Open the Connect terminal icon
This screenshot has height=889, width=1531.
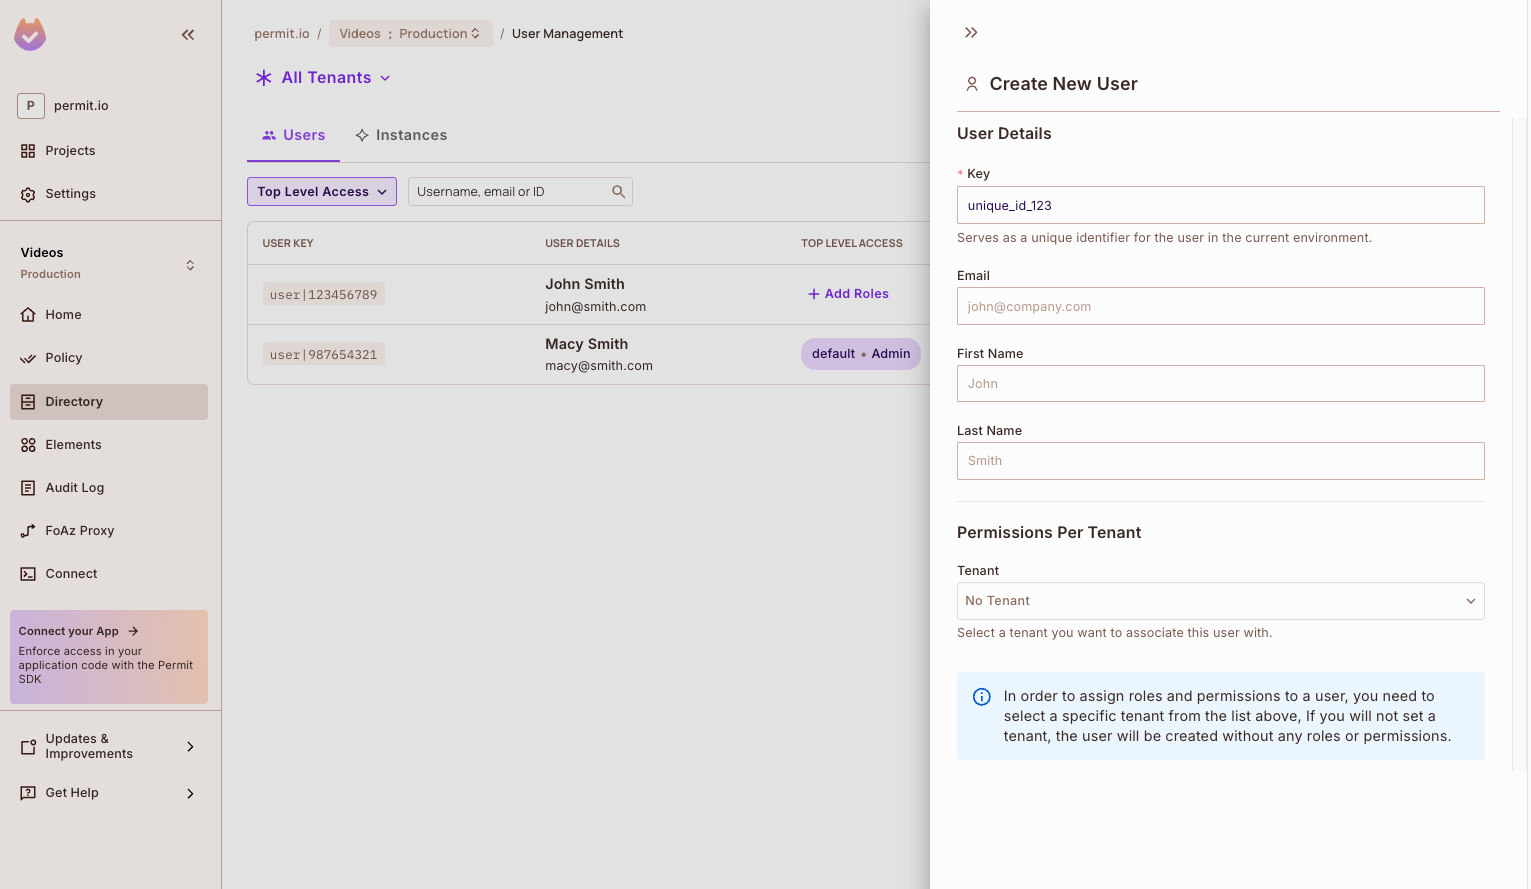pyautogui.click(x=28, y=574)
